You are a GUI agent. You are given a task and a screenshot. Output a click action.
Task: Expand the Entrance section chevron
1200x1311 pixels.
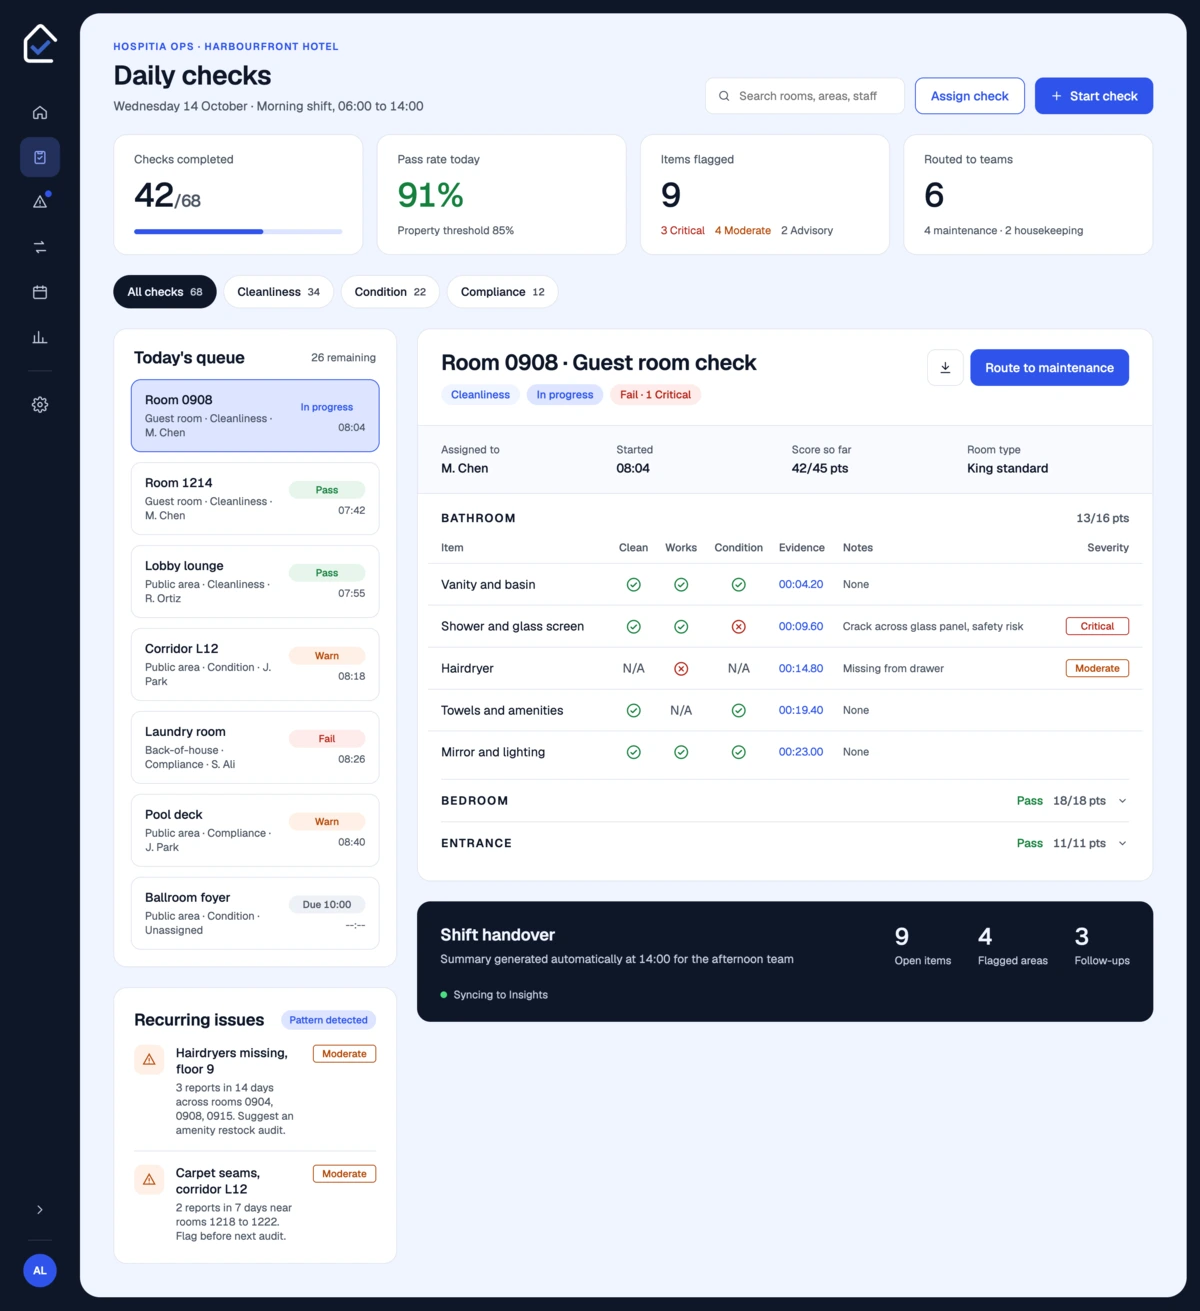tap(1122, 843)
